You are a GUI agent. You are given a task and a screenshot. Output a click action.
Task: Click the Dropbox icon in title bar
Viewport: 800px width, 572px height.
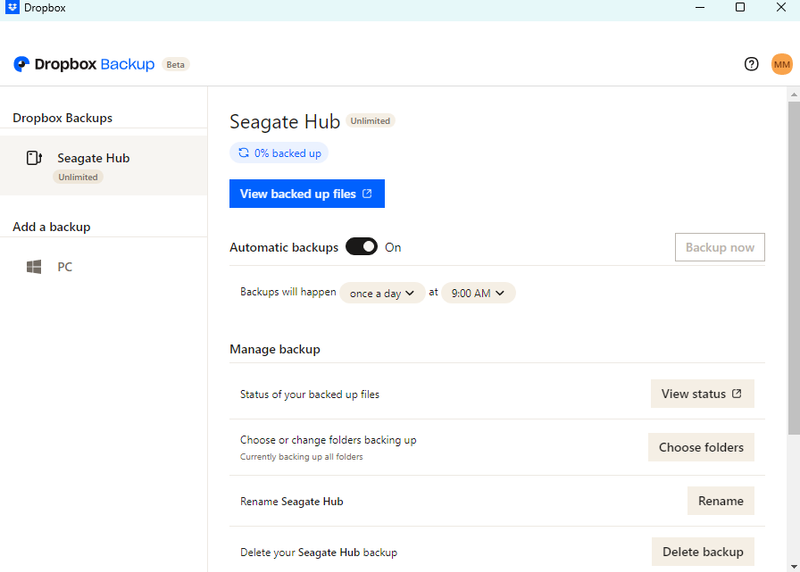pos(12,7)
